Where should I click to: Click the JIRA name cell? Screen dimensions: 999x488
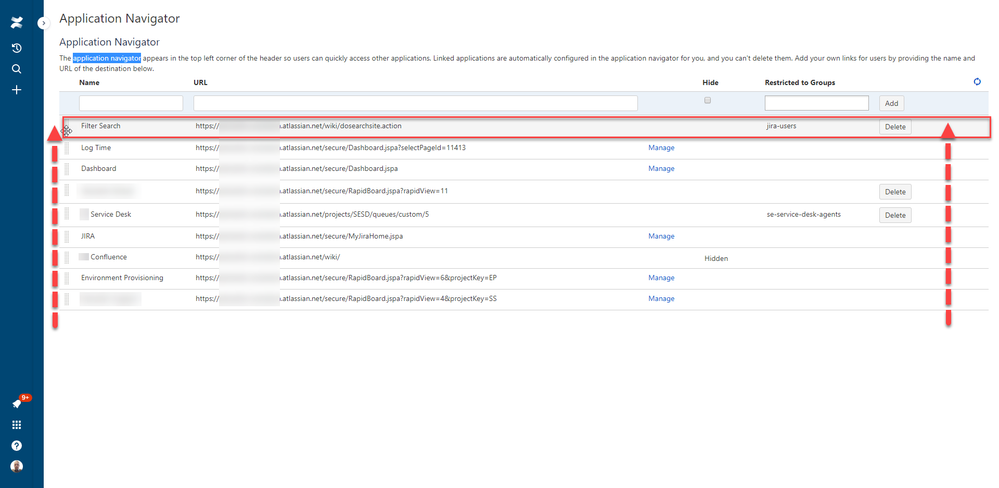(88, 236)
